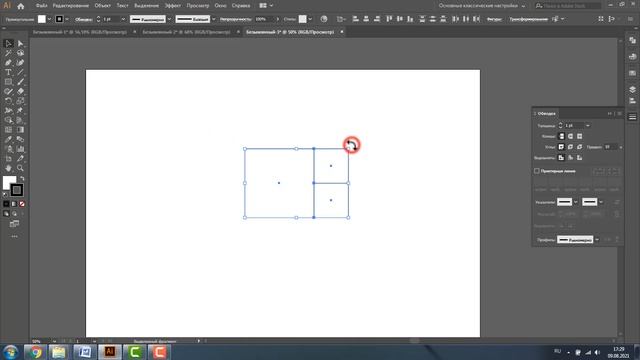Select the Lasso tool
The width and height of the screenshot is (640, 360).
[20, 53]
